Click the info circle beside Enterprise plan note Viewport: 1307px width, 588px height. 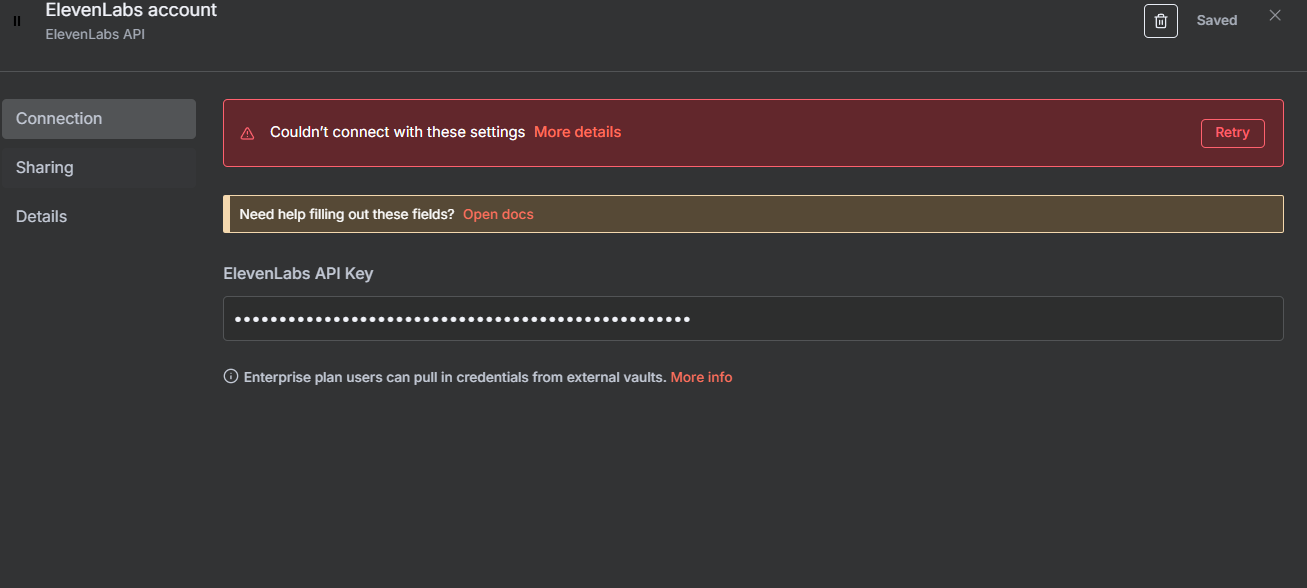point(231,377)
